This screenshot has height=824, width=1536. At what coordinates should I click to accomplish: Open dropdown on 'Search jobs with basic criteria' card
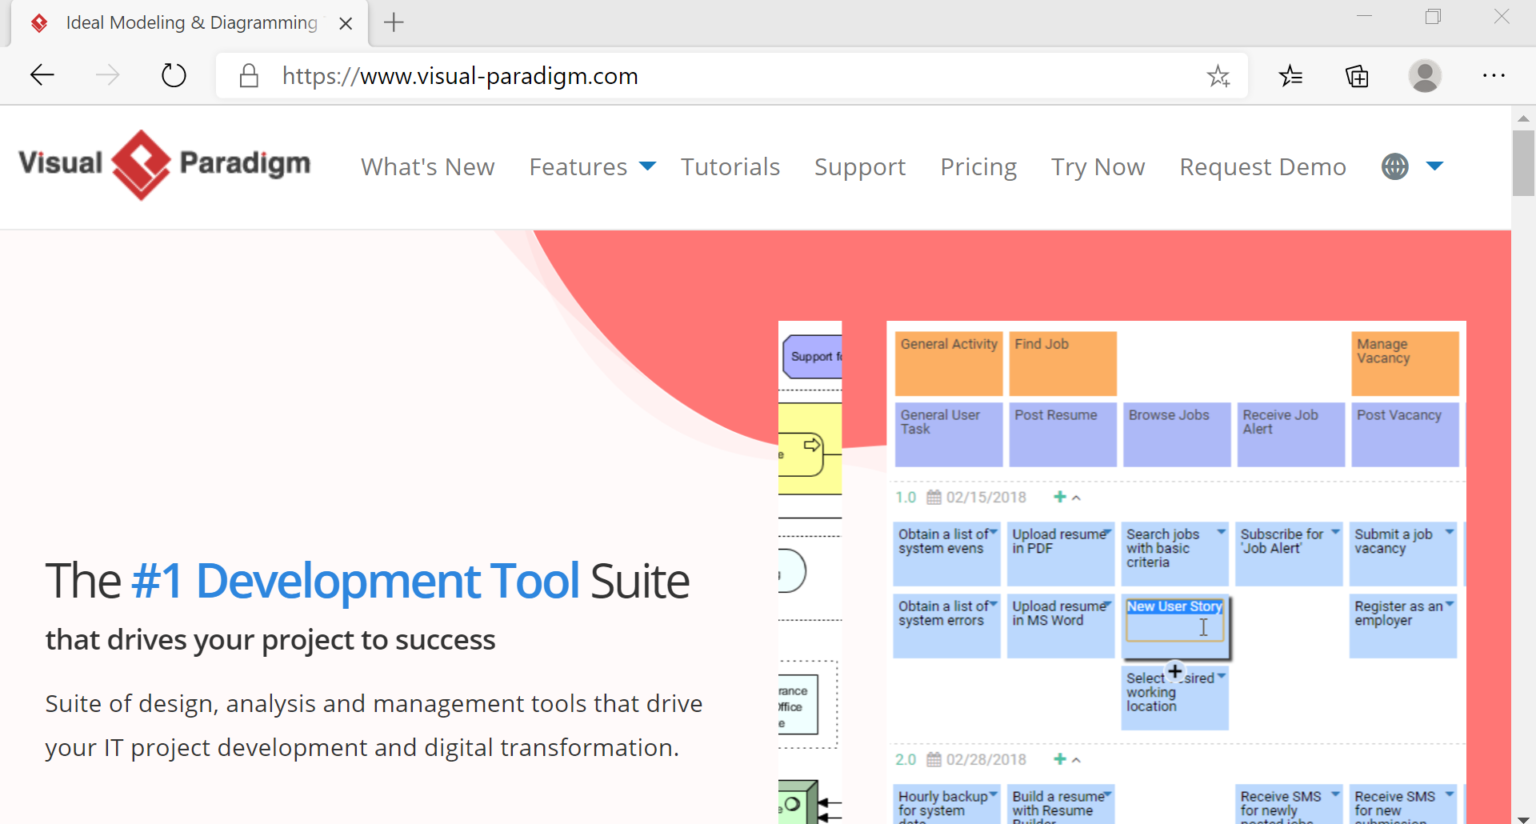[1221, 533]
